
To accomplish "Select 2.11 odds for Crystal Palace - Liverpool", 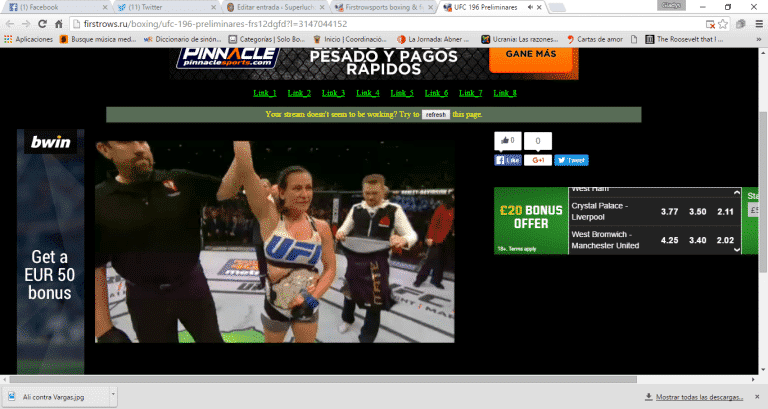I will click(x=725, y=212).
